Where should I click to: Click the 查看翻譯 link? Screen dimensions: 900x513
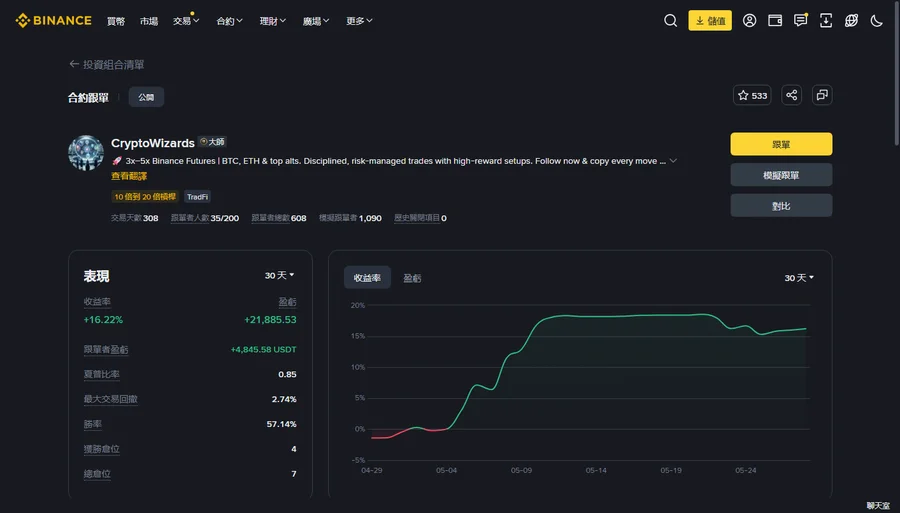pos(129,176)
